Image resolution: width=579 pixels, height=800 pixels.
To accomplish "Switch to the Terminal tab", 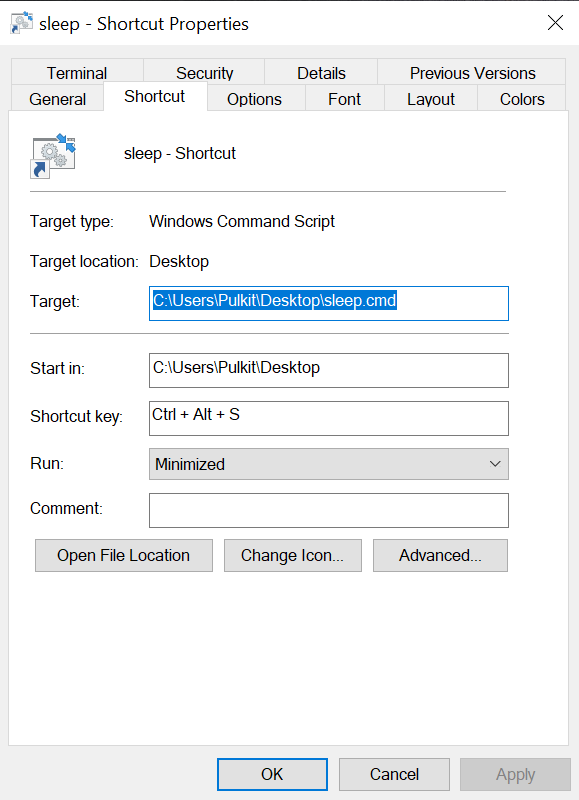I will [77, 73].
